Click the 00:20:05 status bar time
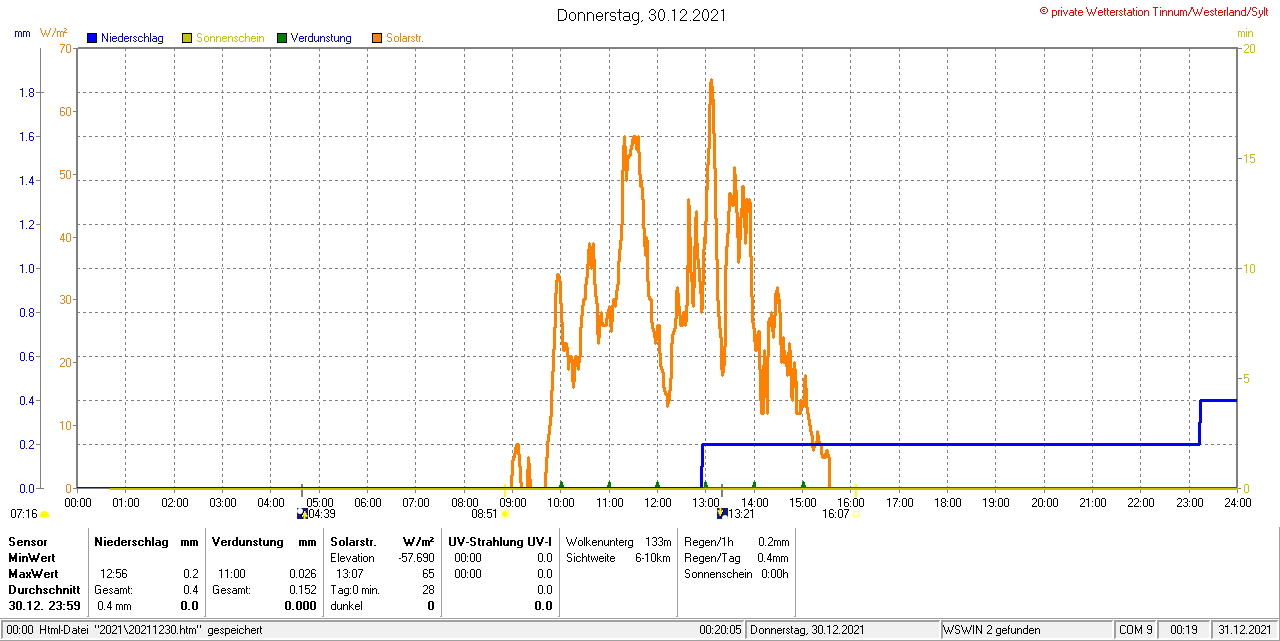Viewport: 1280px width, 641px height. [720, 630]
